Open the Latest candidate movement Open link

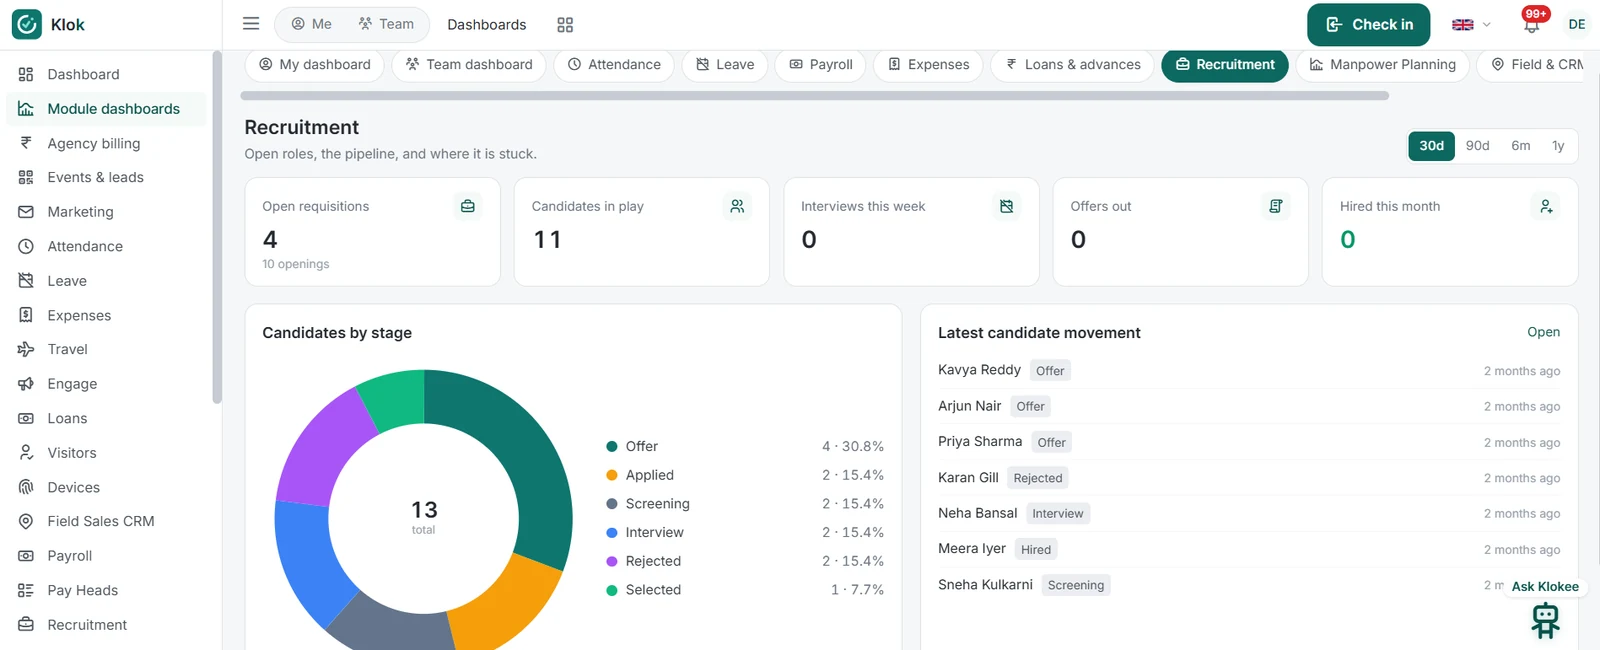tap(1543, 332)
